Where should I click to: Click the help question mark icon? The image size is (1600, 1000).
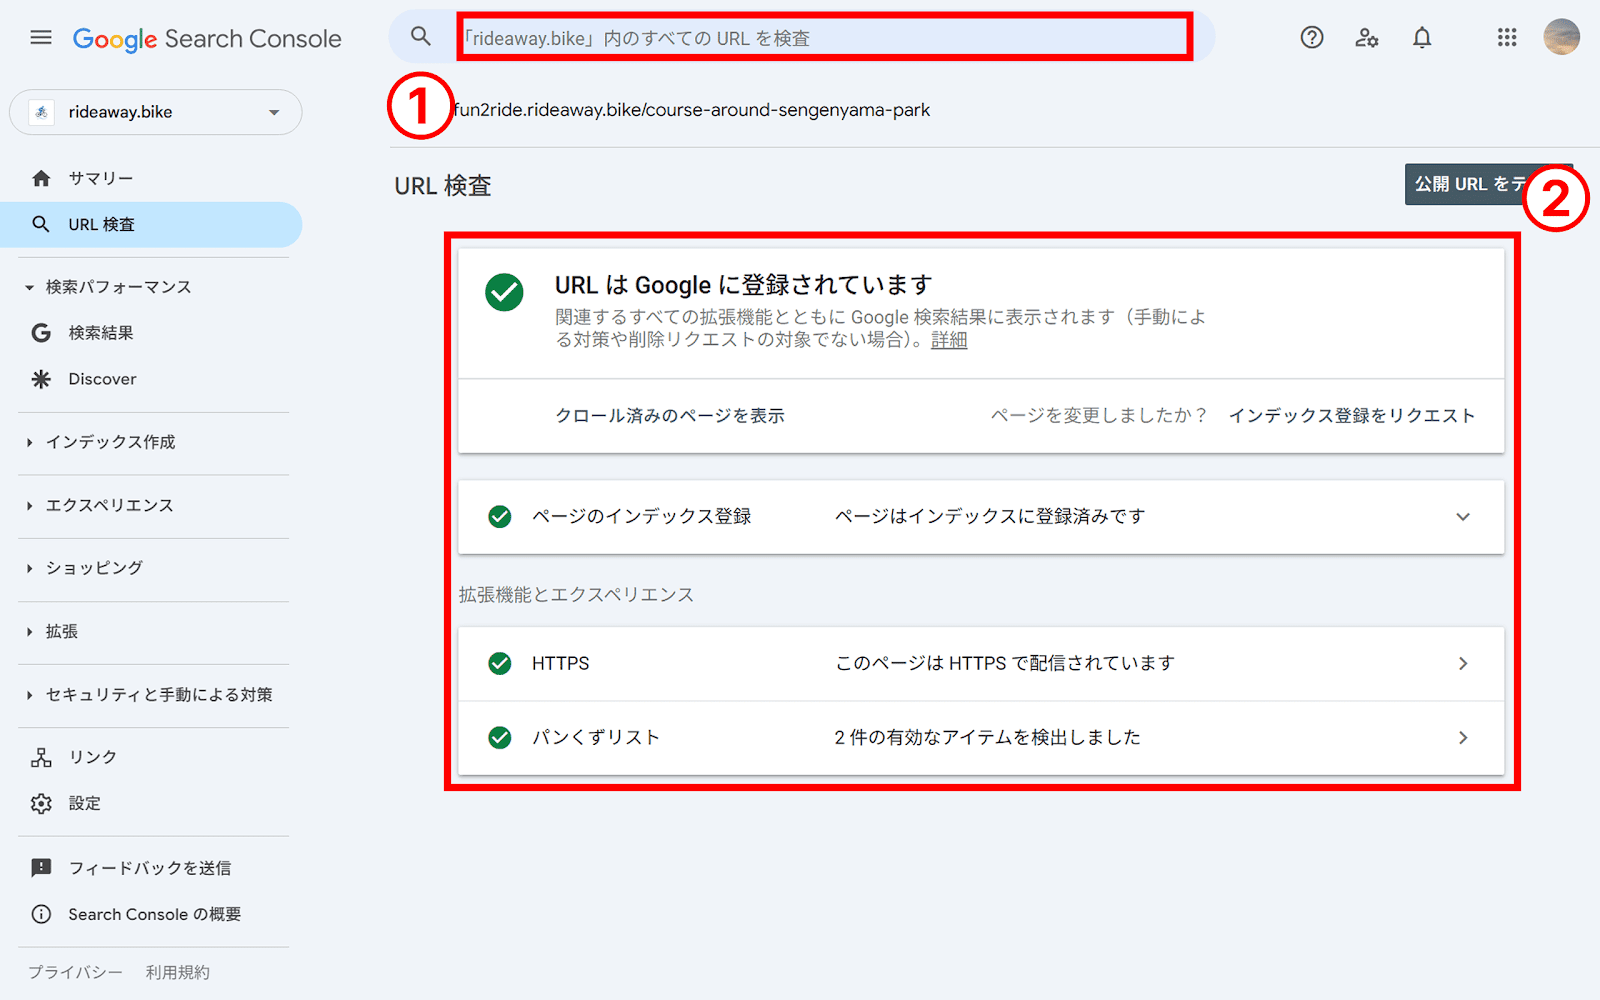pyautogui.click(x=1311, y=37)
